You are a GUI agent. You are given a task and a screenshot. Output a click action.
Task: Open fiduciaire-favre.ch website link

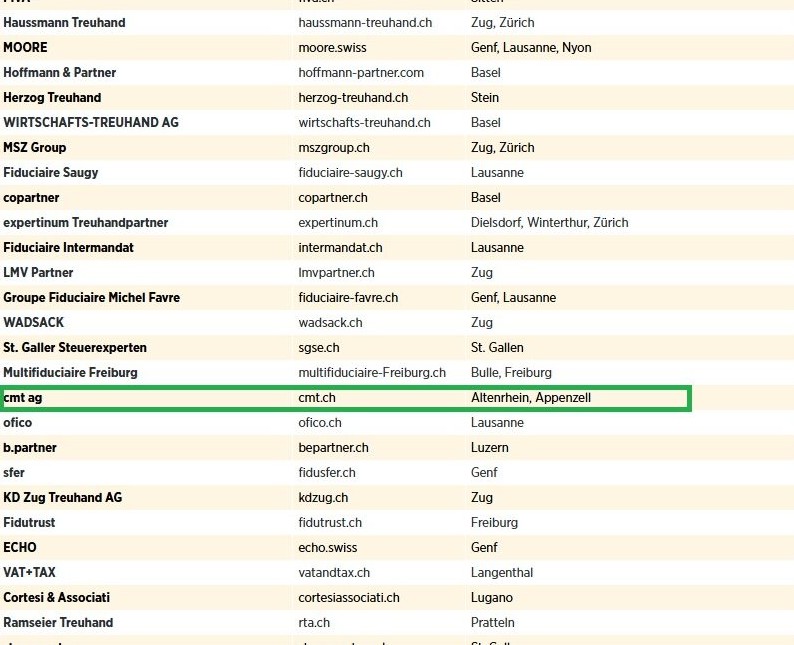348,298
